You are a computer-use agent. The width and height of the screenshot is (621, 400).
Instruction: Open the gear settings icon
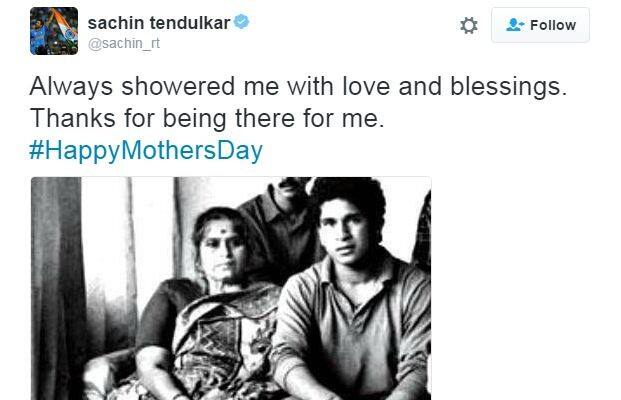(x=469, y=25)
